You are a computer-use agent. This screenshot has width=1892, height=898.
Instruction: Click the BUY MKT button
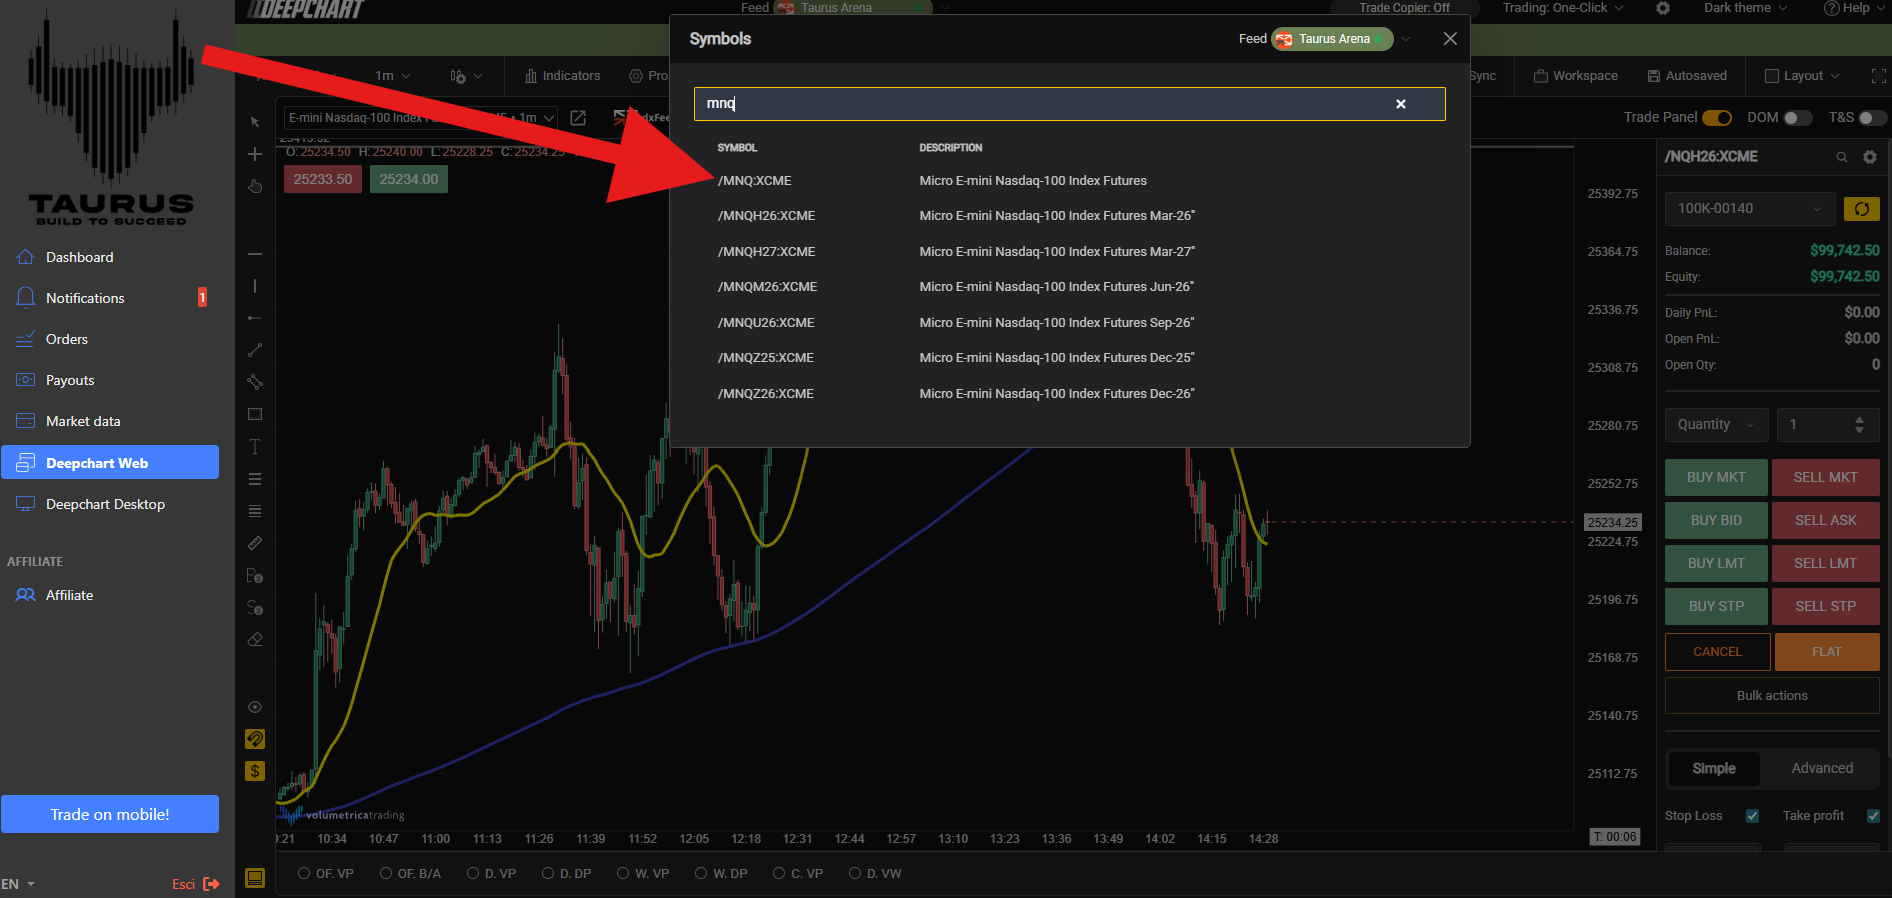click(1716, 478)
